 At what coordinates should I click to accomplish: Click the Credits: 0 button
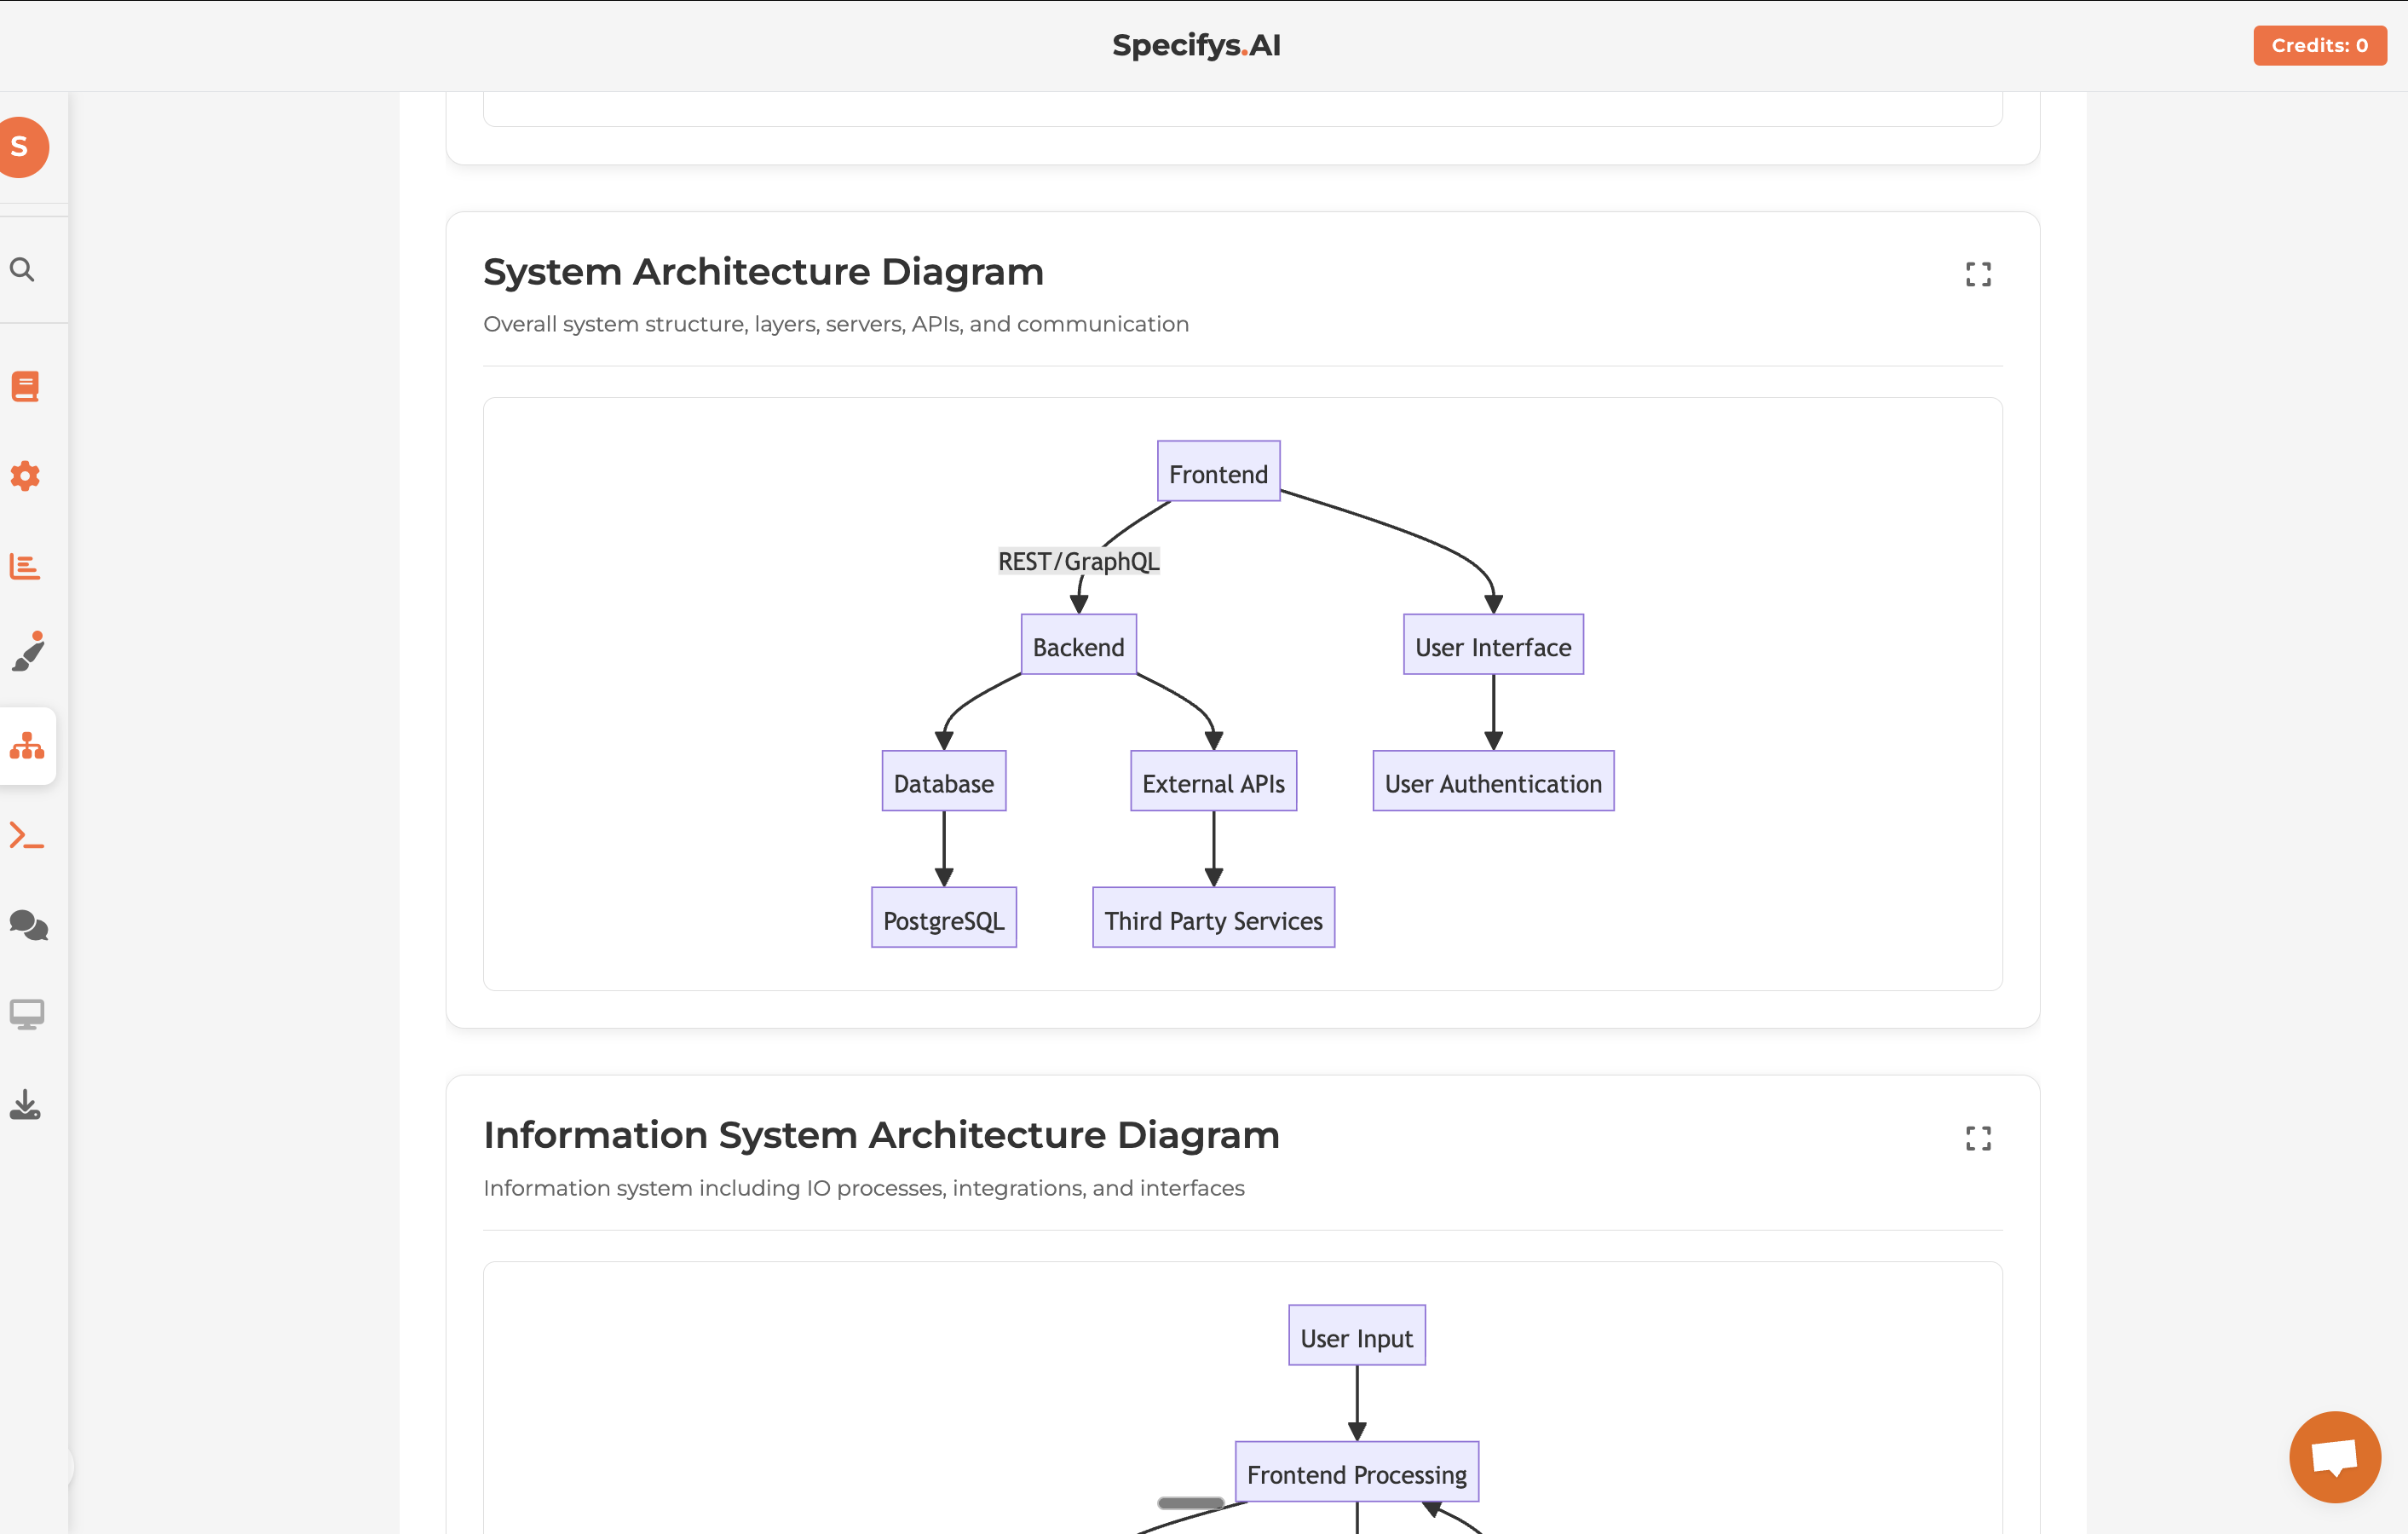click(x=2319, y=44)
